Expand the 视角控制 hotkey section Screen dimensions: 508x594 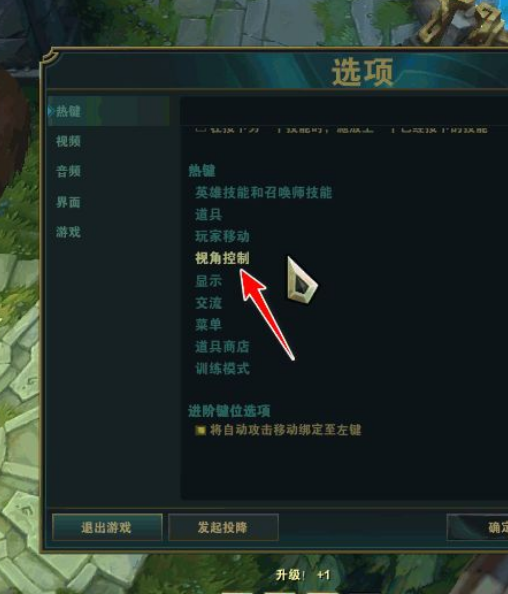(222, 258)
